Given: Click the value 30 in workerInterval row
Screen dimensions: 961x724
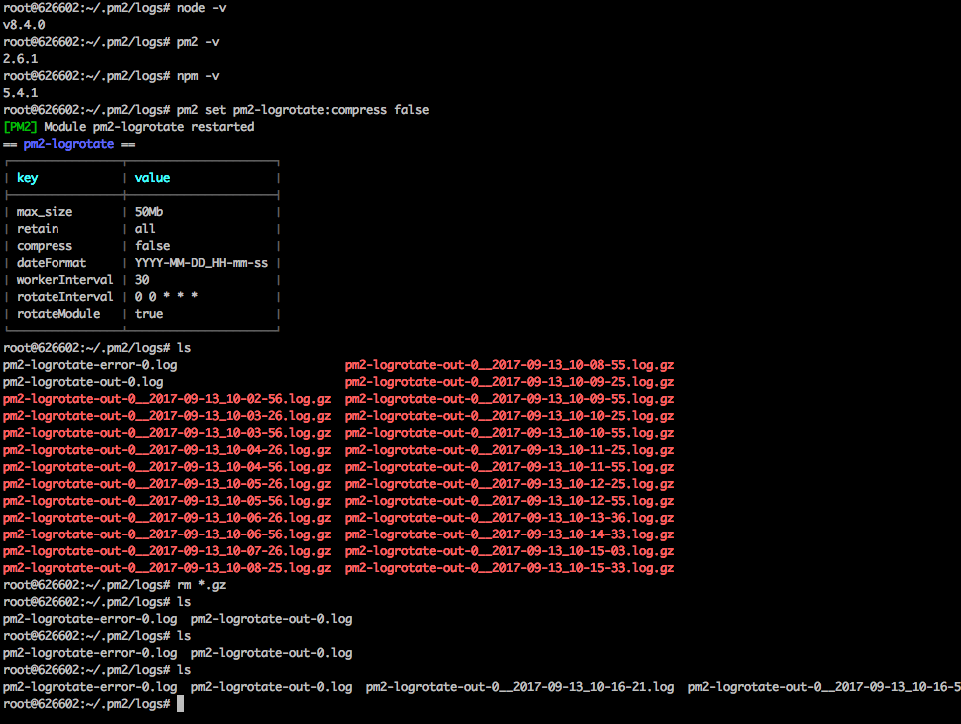Looking at the screenshot, I should point(142,280).
